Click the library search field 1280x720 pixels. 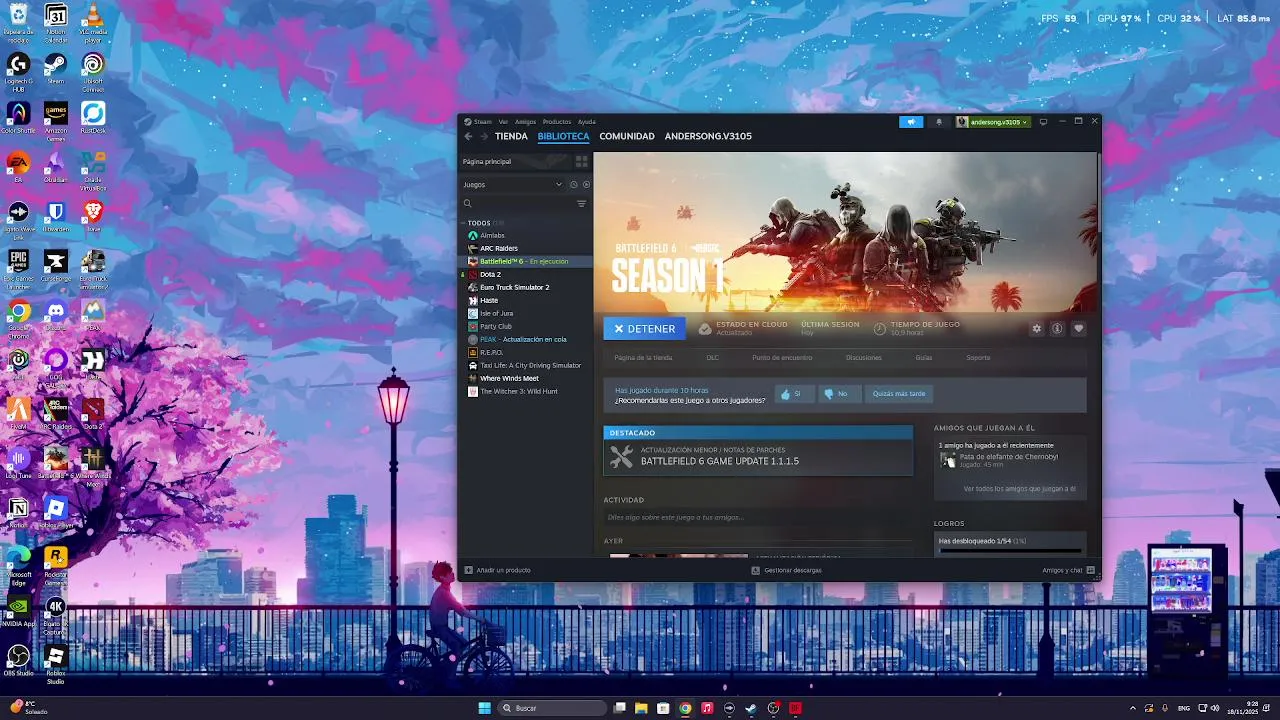516,203
